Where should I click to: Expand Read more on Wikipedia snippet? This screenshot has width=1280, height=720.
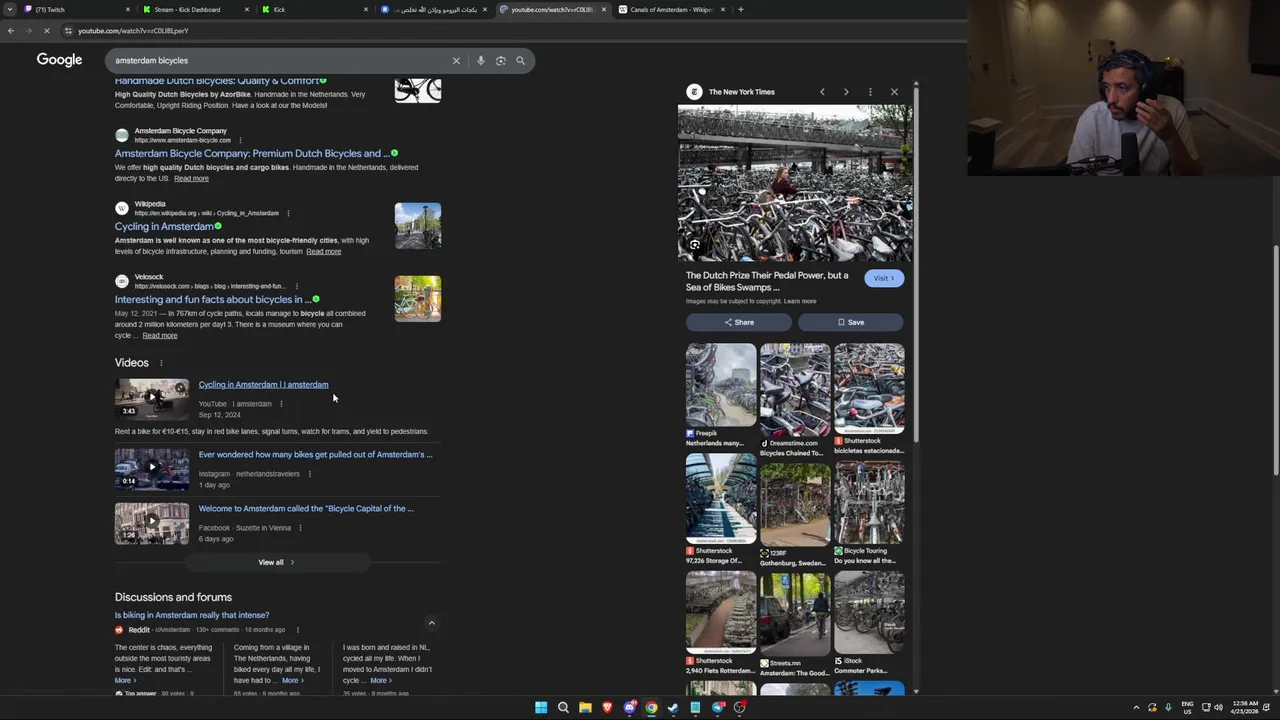coord(323,252)
